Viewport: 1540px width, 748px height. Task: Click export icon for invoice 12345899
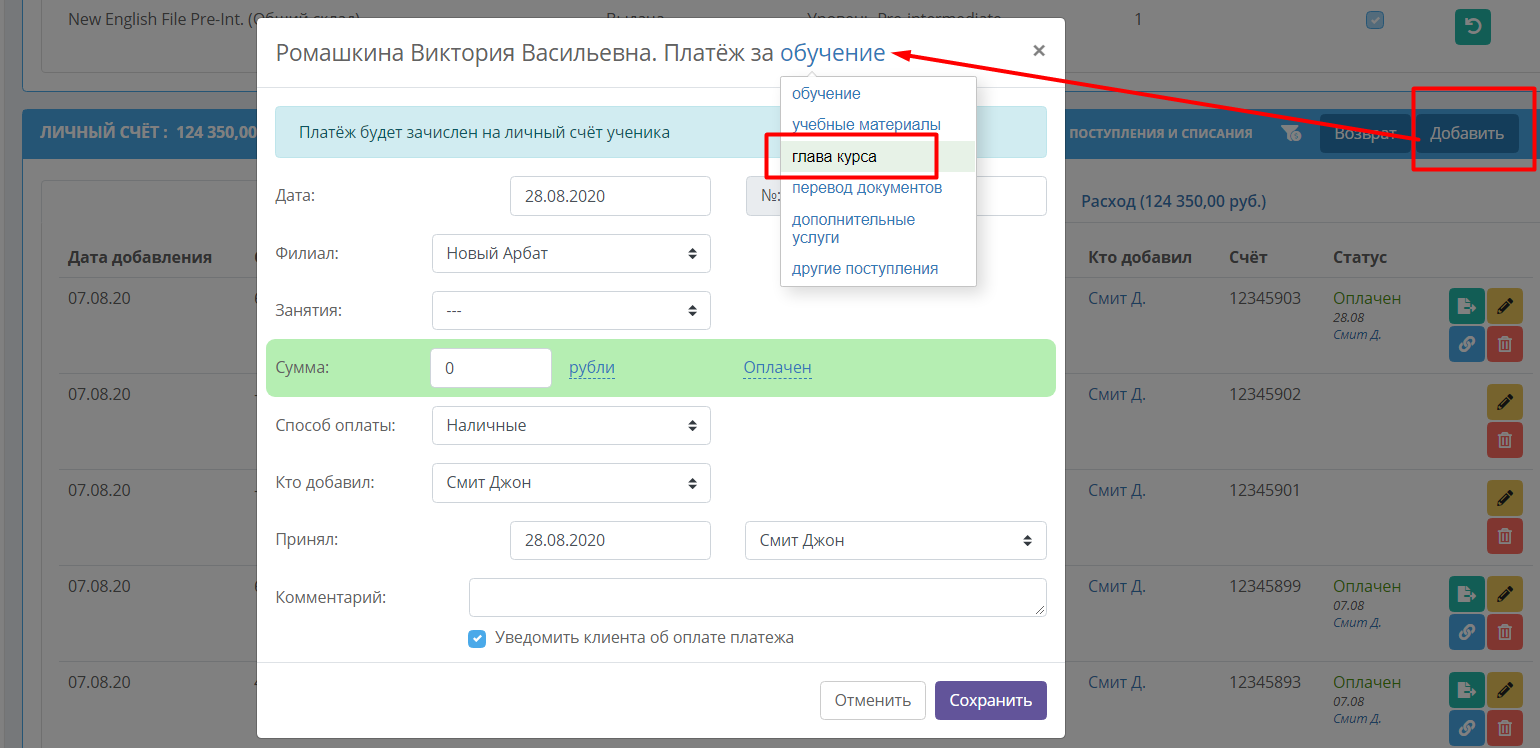click(1467, 594)
